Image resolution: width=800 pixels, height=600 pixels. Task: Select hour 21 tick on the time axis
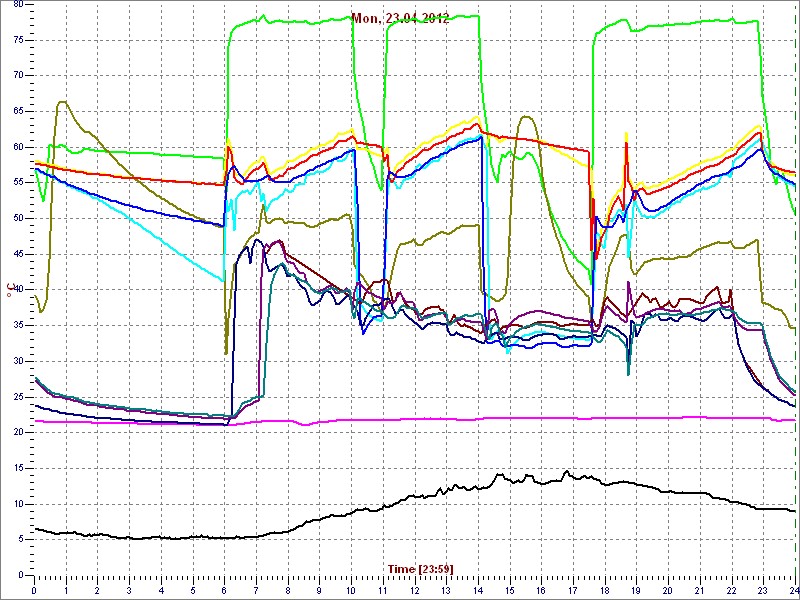pos(700,590)
